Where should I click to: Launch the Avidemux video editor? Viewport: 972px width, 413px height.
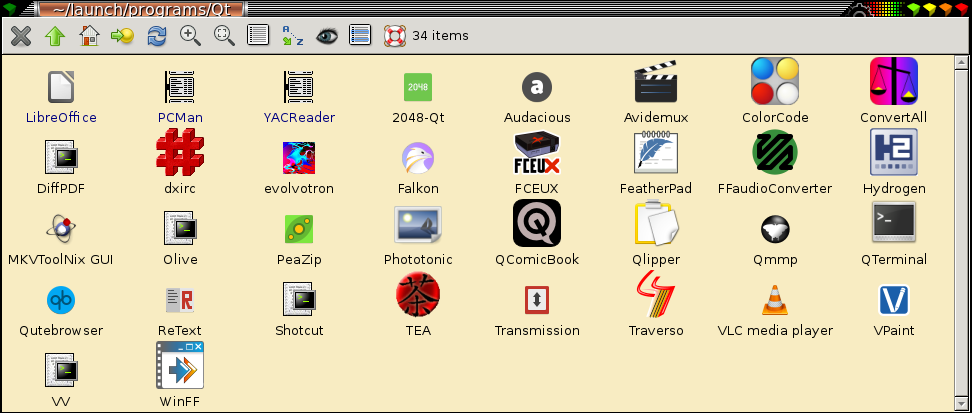[x=656, y=81]
